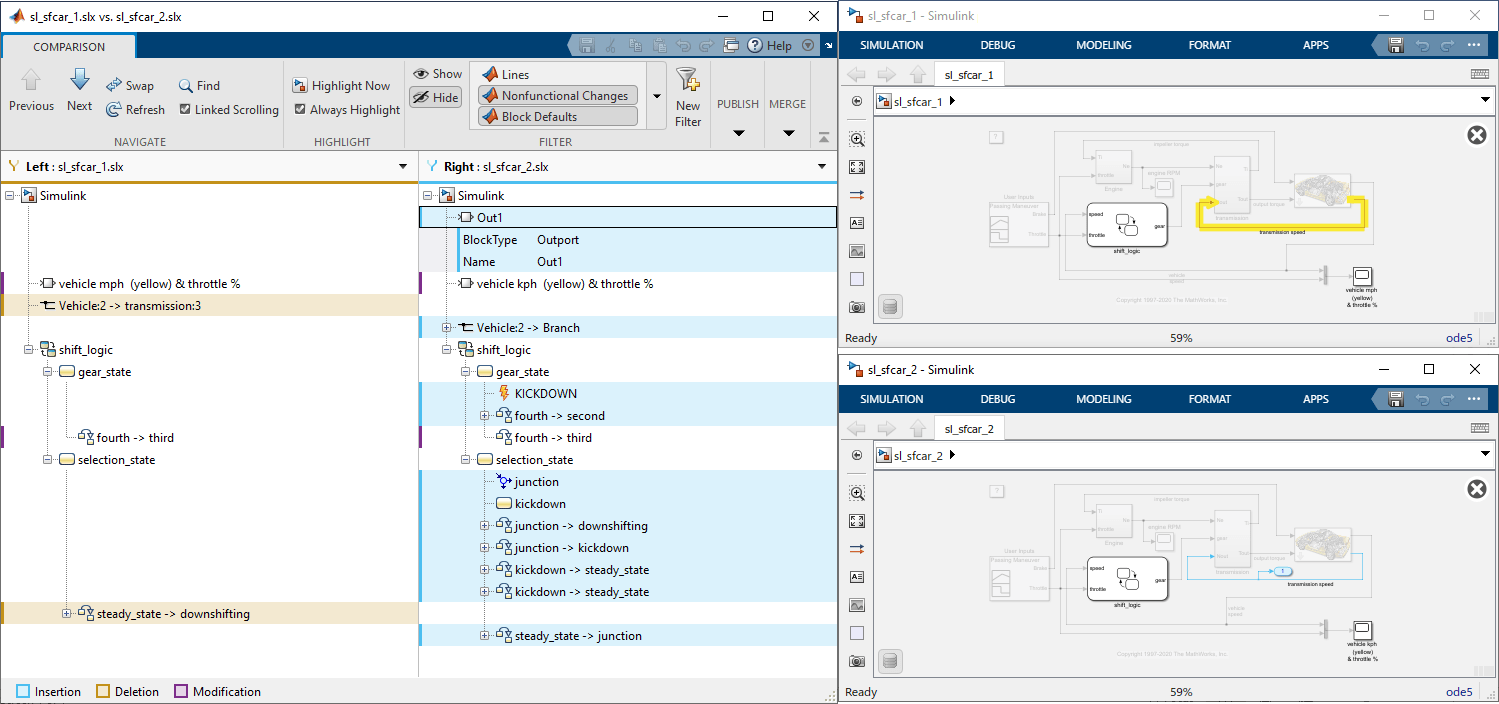Expand the PUBLISH dropdown arrow

point(739,133)
